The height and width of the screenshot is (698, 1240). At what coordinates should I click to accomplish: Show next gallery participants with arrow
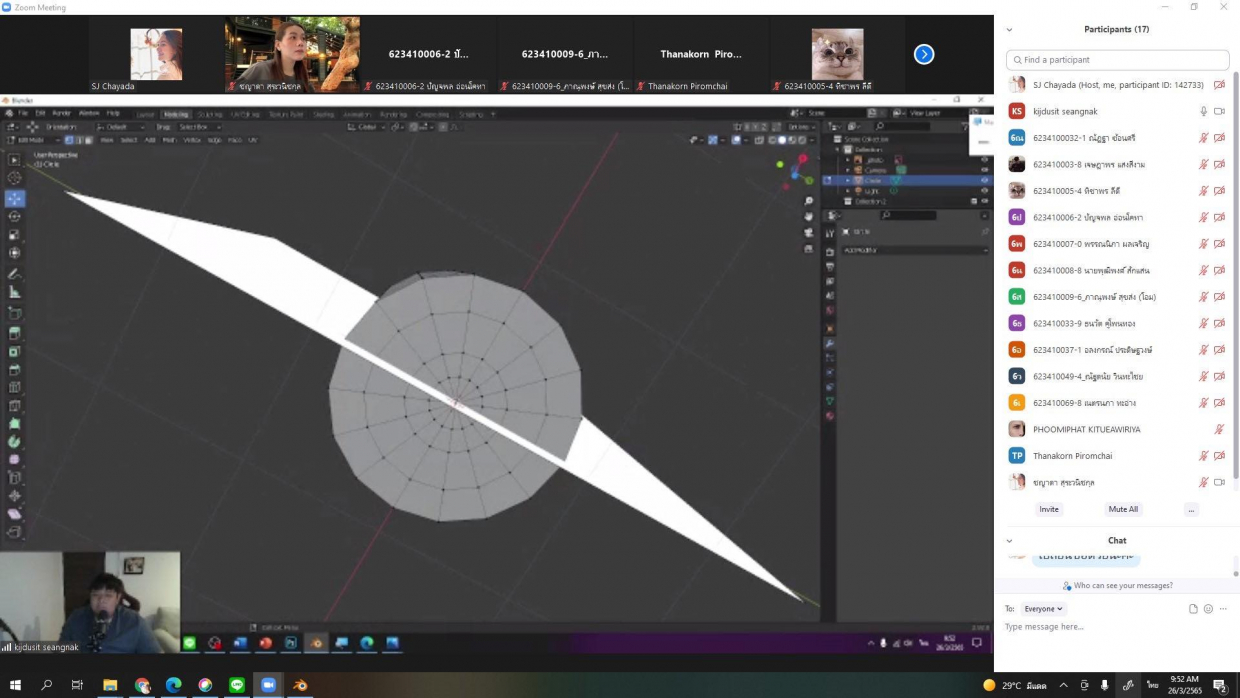click(924, 55)
